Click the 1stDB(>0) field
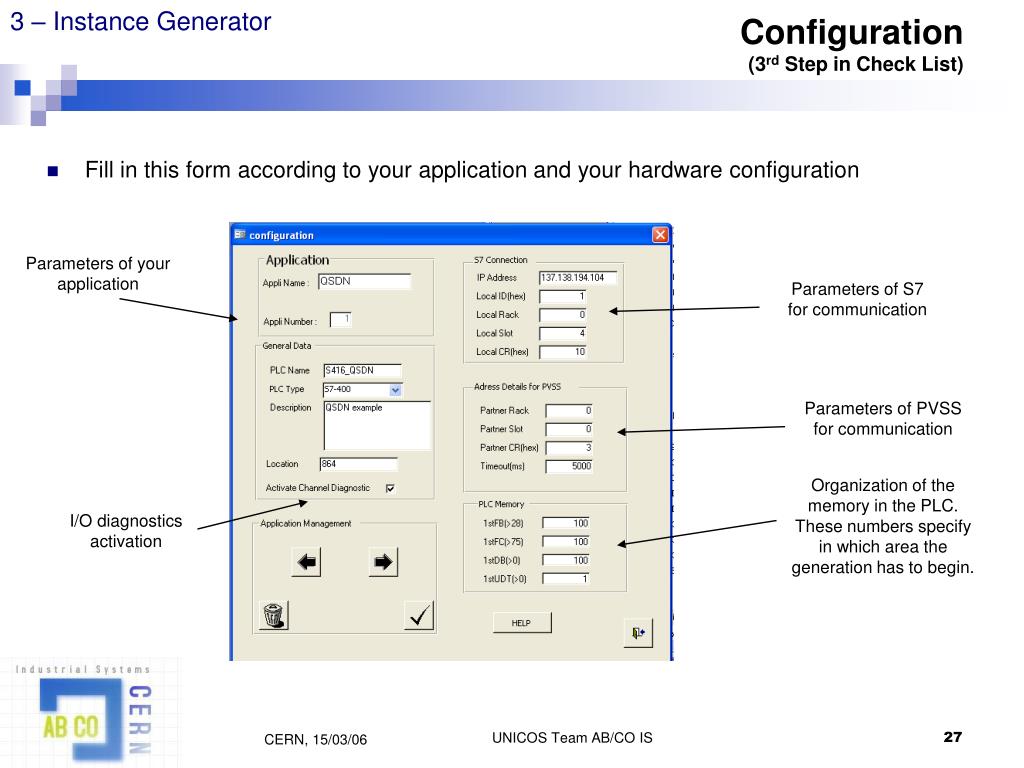 point(566,560)
